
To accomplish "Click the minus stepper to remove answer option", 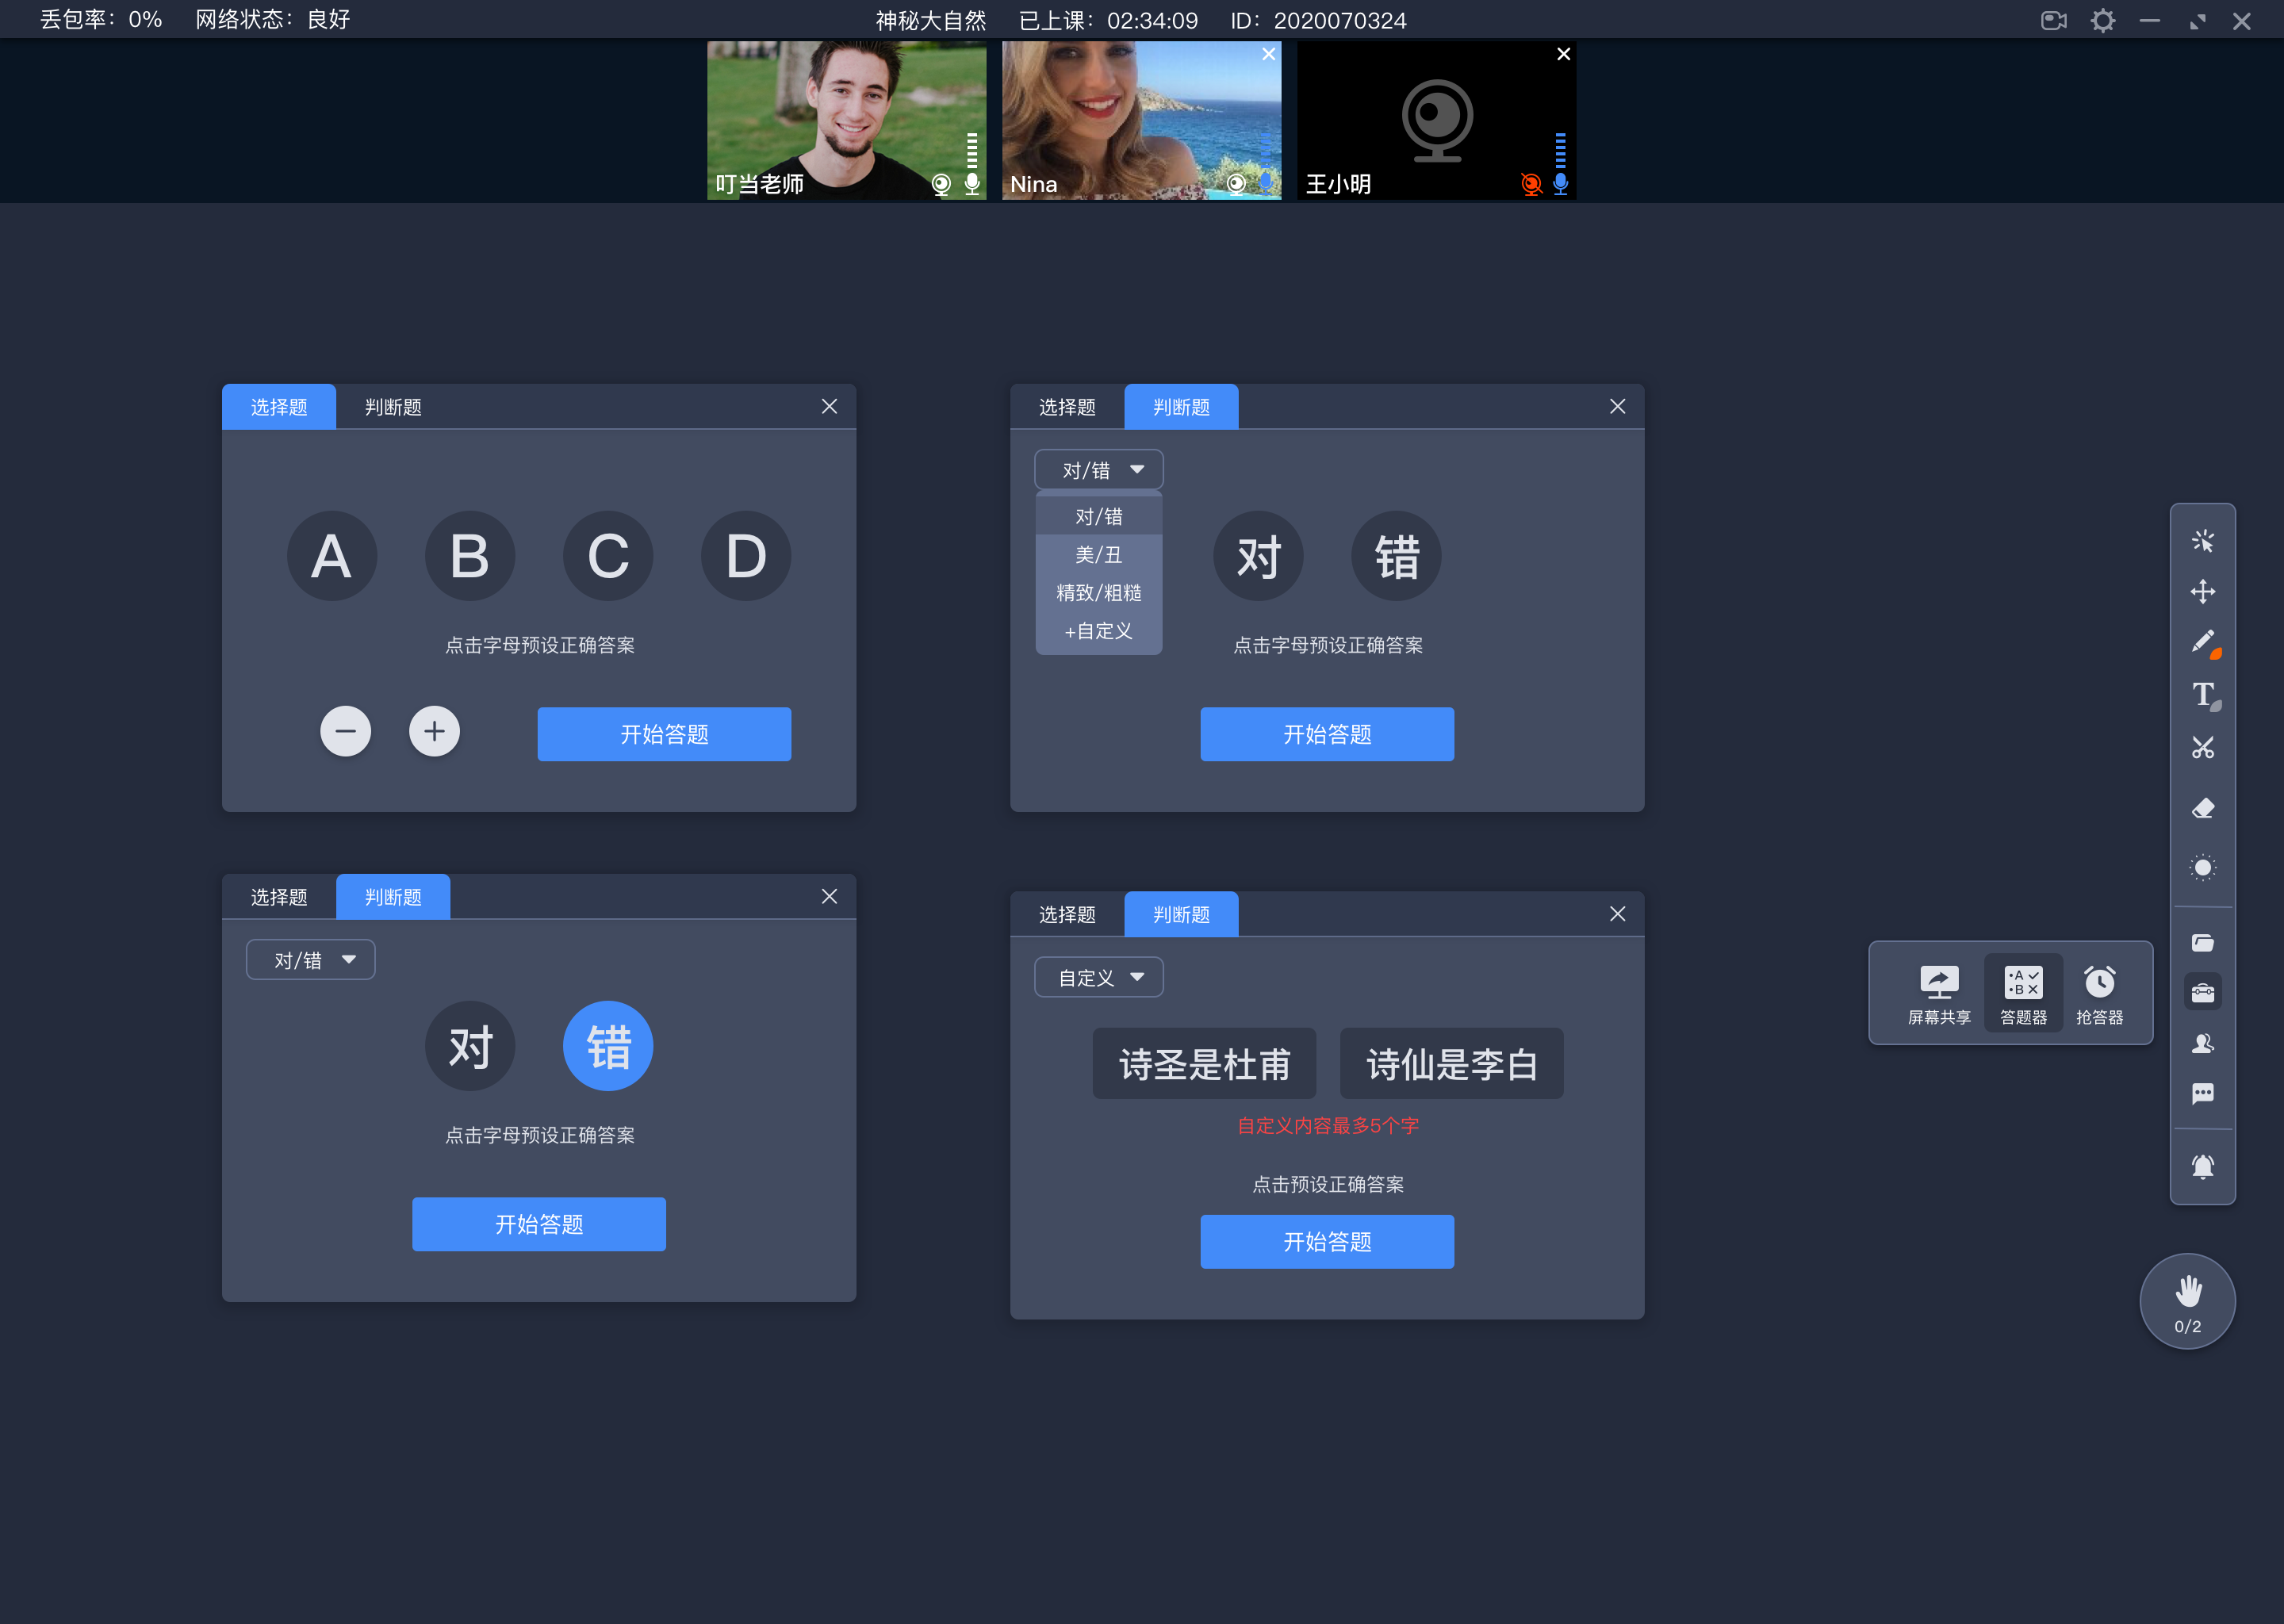I will [346, 731].
